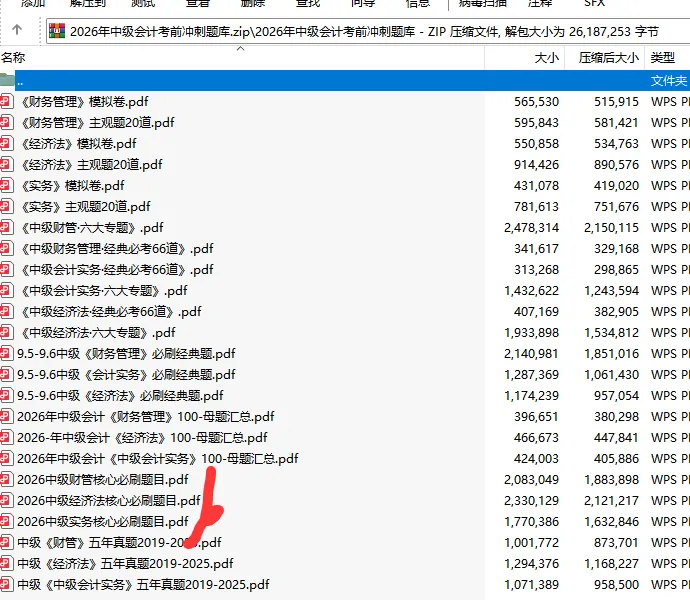Select file name 《中级财管·六大专题》.pdf
This screenshot has height=600, width=690.
[92, 228]
